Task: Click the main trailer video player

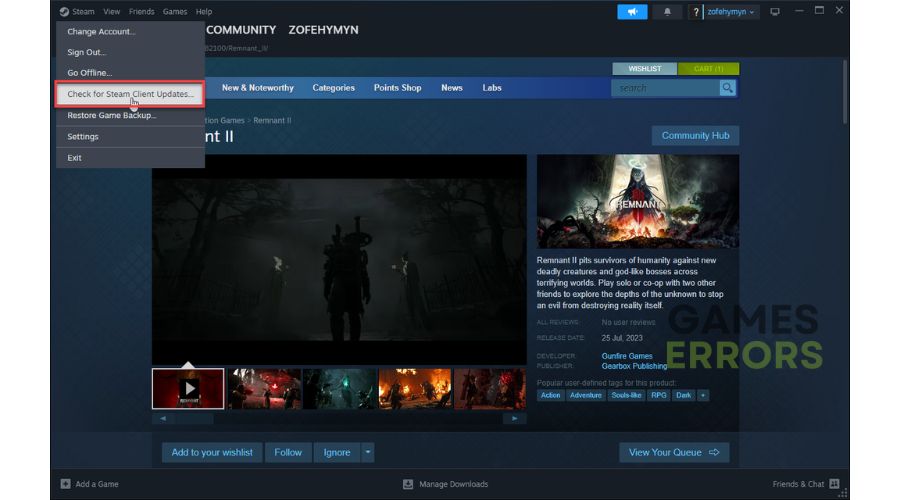Action: tap(339, 259)
